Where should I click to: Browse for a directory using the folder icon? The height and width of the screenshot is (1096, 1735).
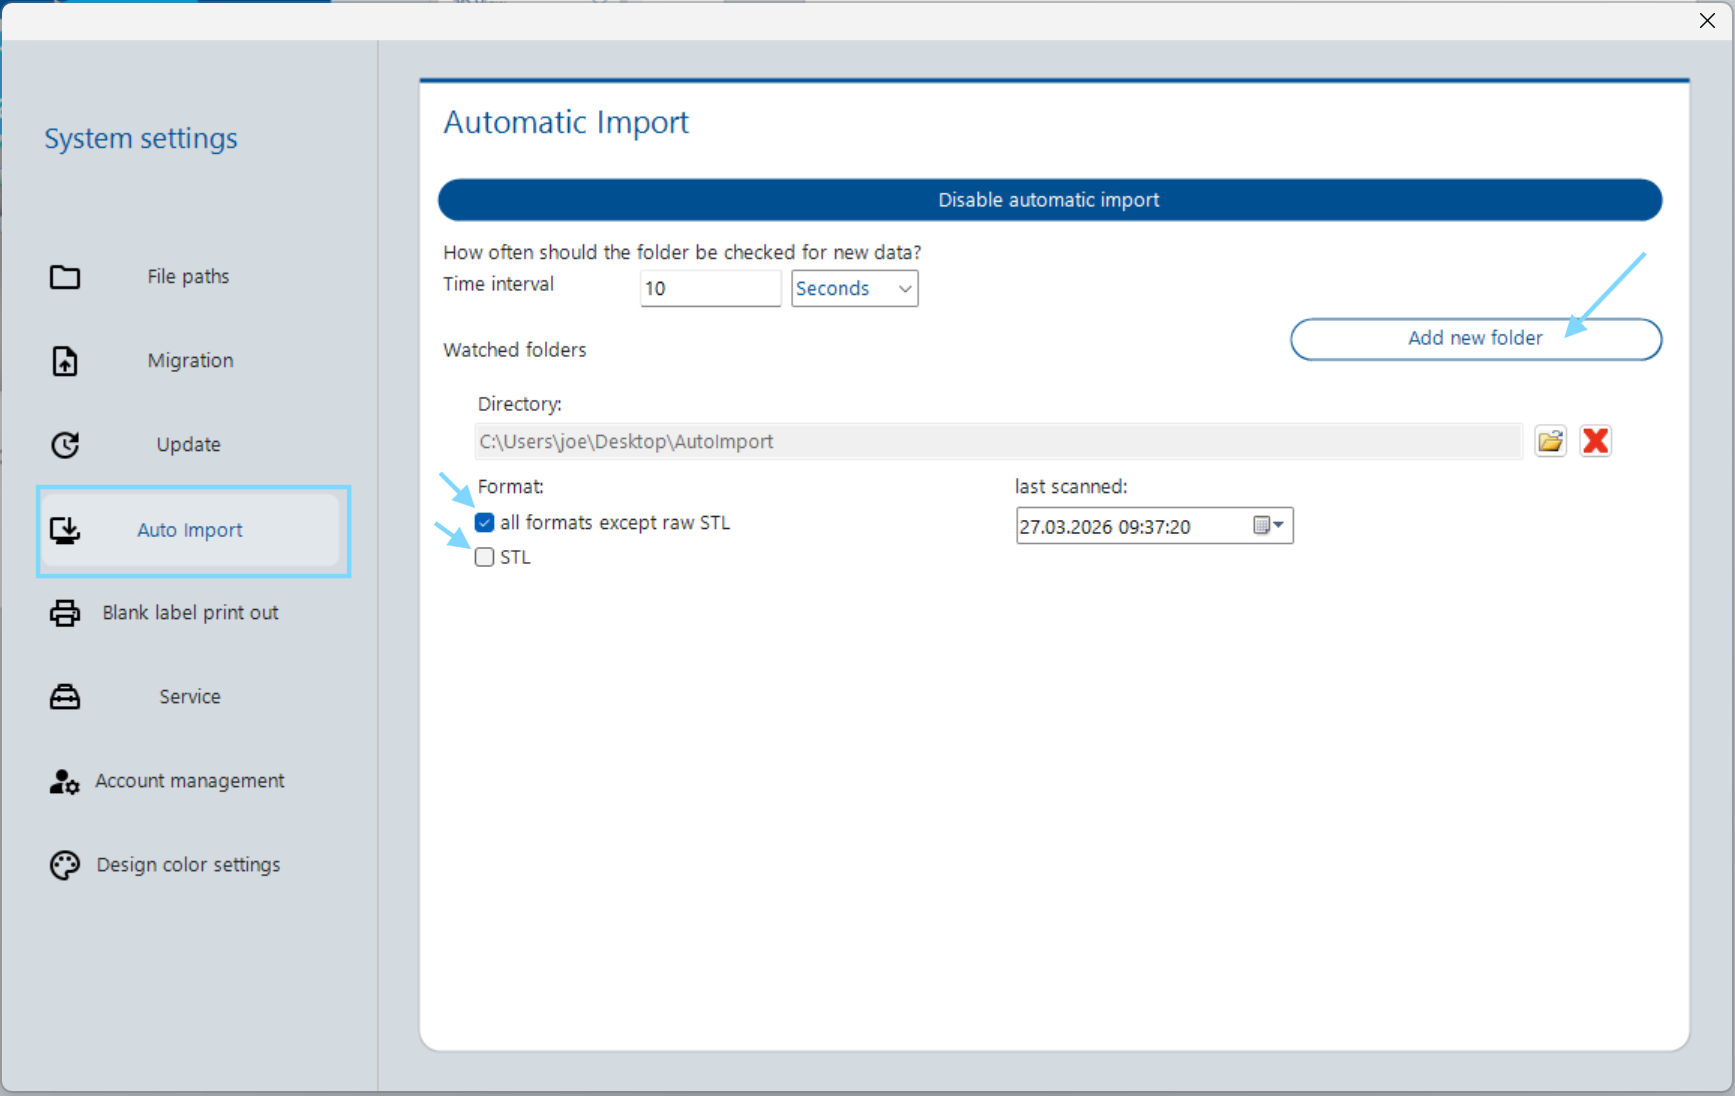coord(1551,440)
